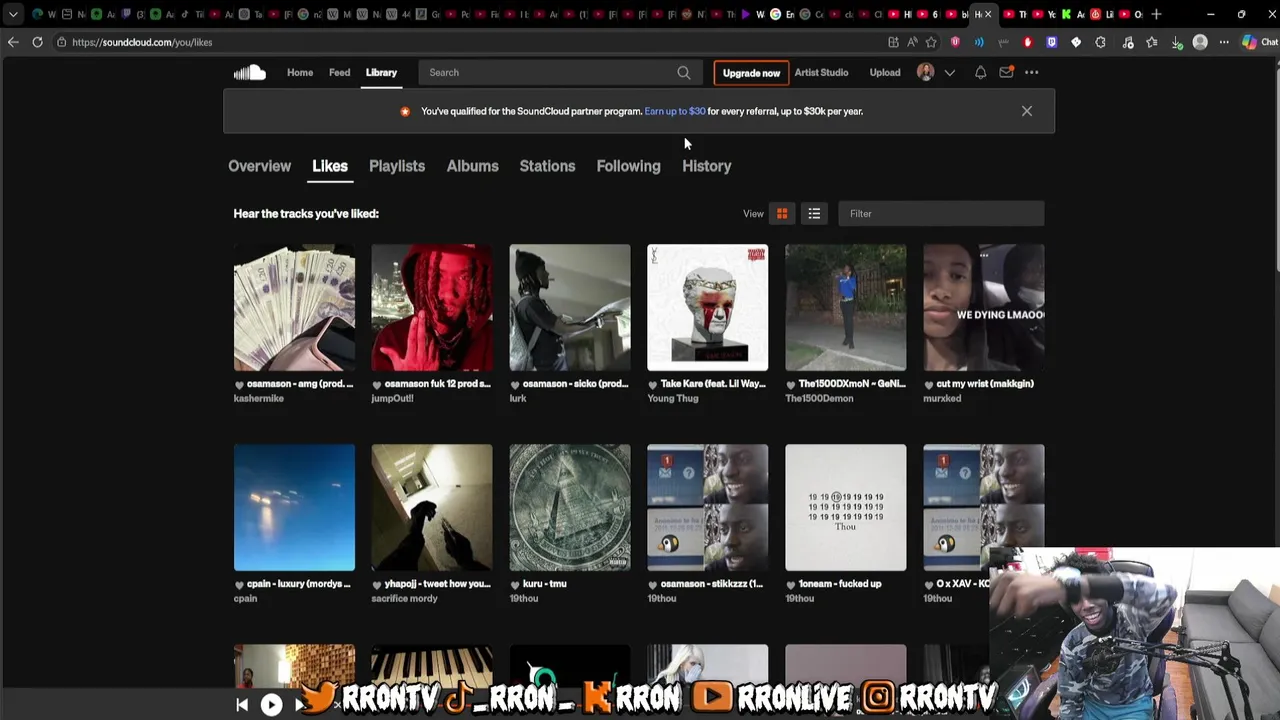Image resolution: width=1280 pixels, height=720 pixels.
Task: Follow the Earn up to $30 link
Action: click(675, 111)
